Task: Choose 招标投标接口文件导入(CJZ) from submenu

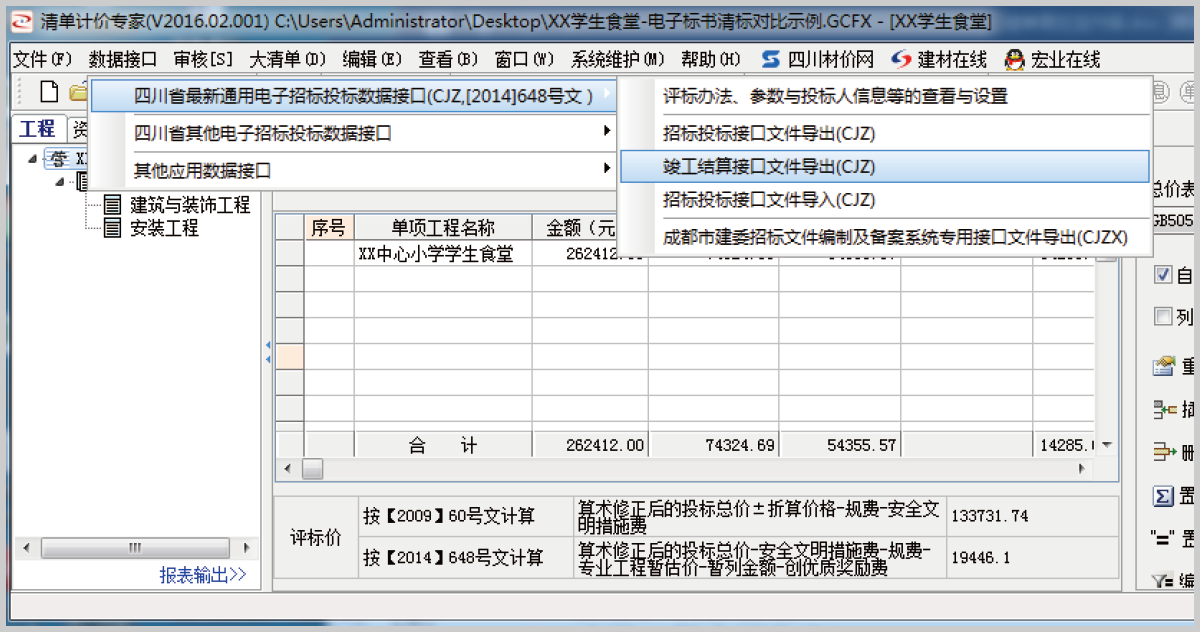Action: tap(768, 200)
